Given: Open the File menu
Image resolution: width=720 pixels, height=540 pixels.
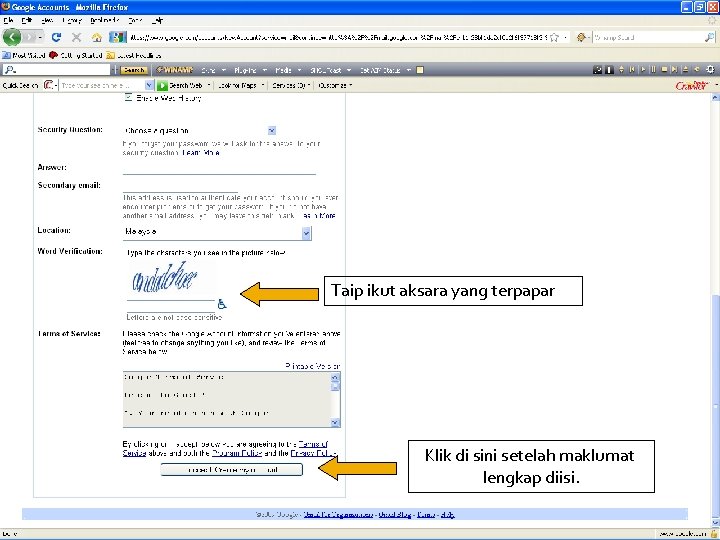Looking at the screenshot, I should [x=8, y=20].
